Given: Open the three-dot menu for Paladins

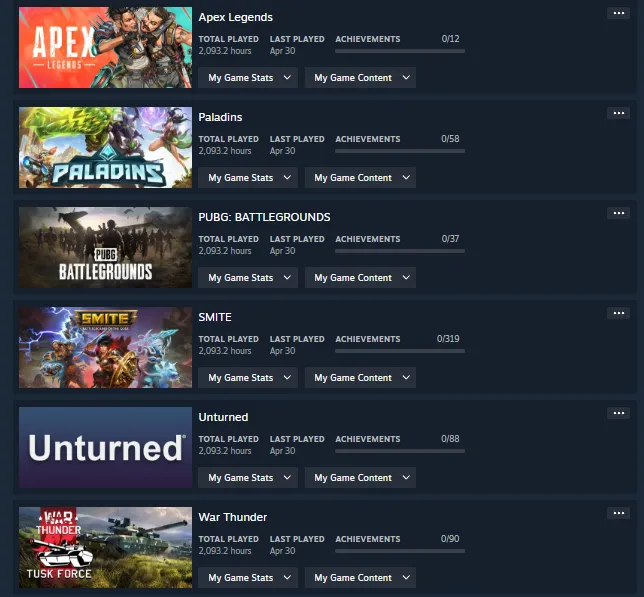Looking at the screenshot, I should click(618, 113).
